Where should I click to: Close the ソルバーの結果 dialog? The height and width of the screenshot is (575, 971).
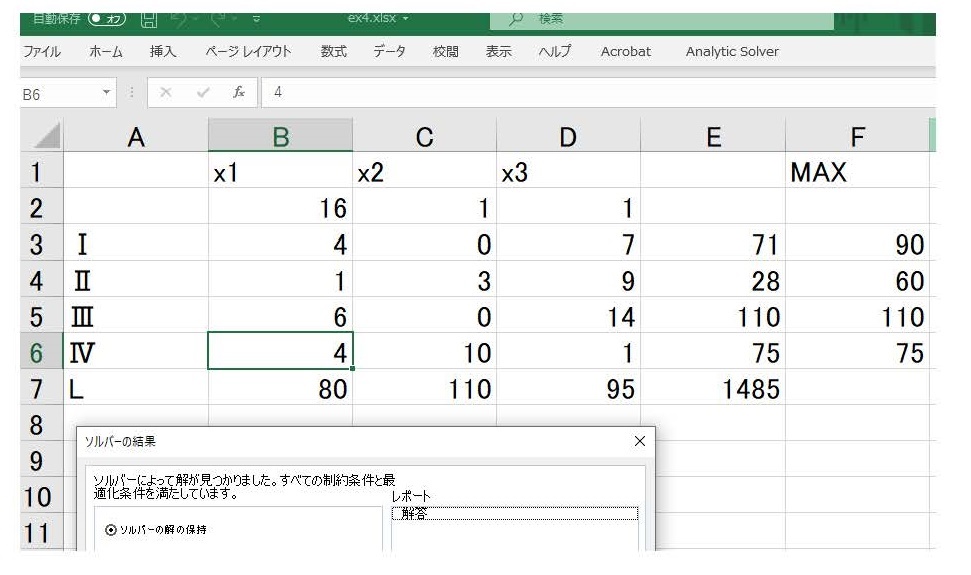[640, 441]
